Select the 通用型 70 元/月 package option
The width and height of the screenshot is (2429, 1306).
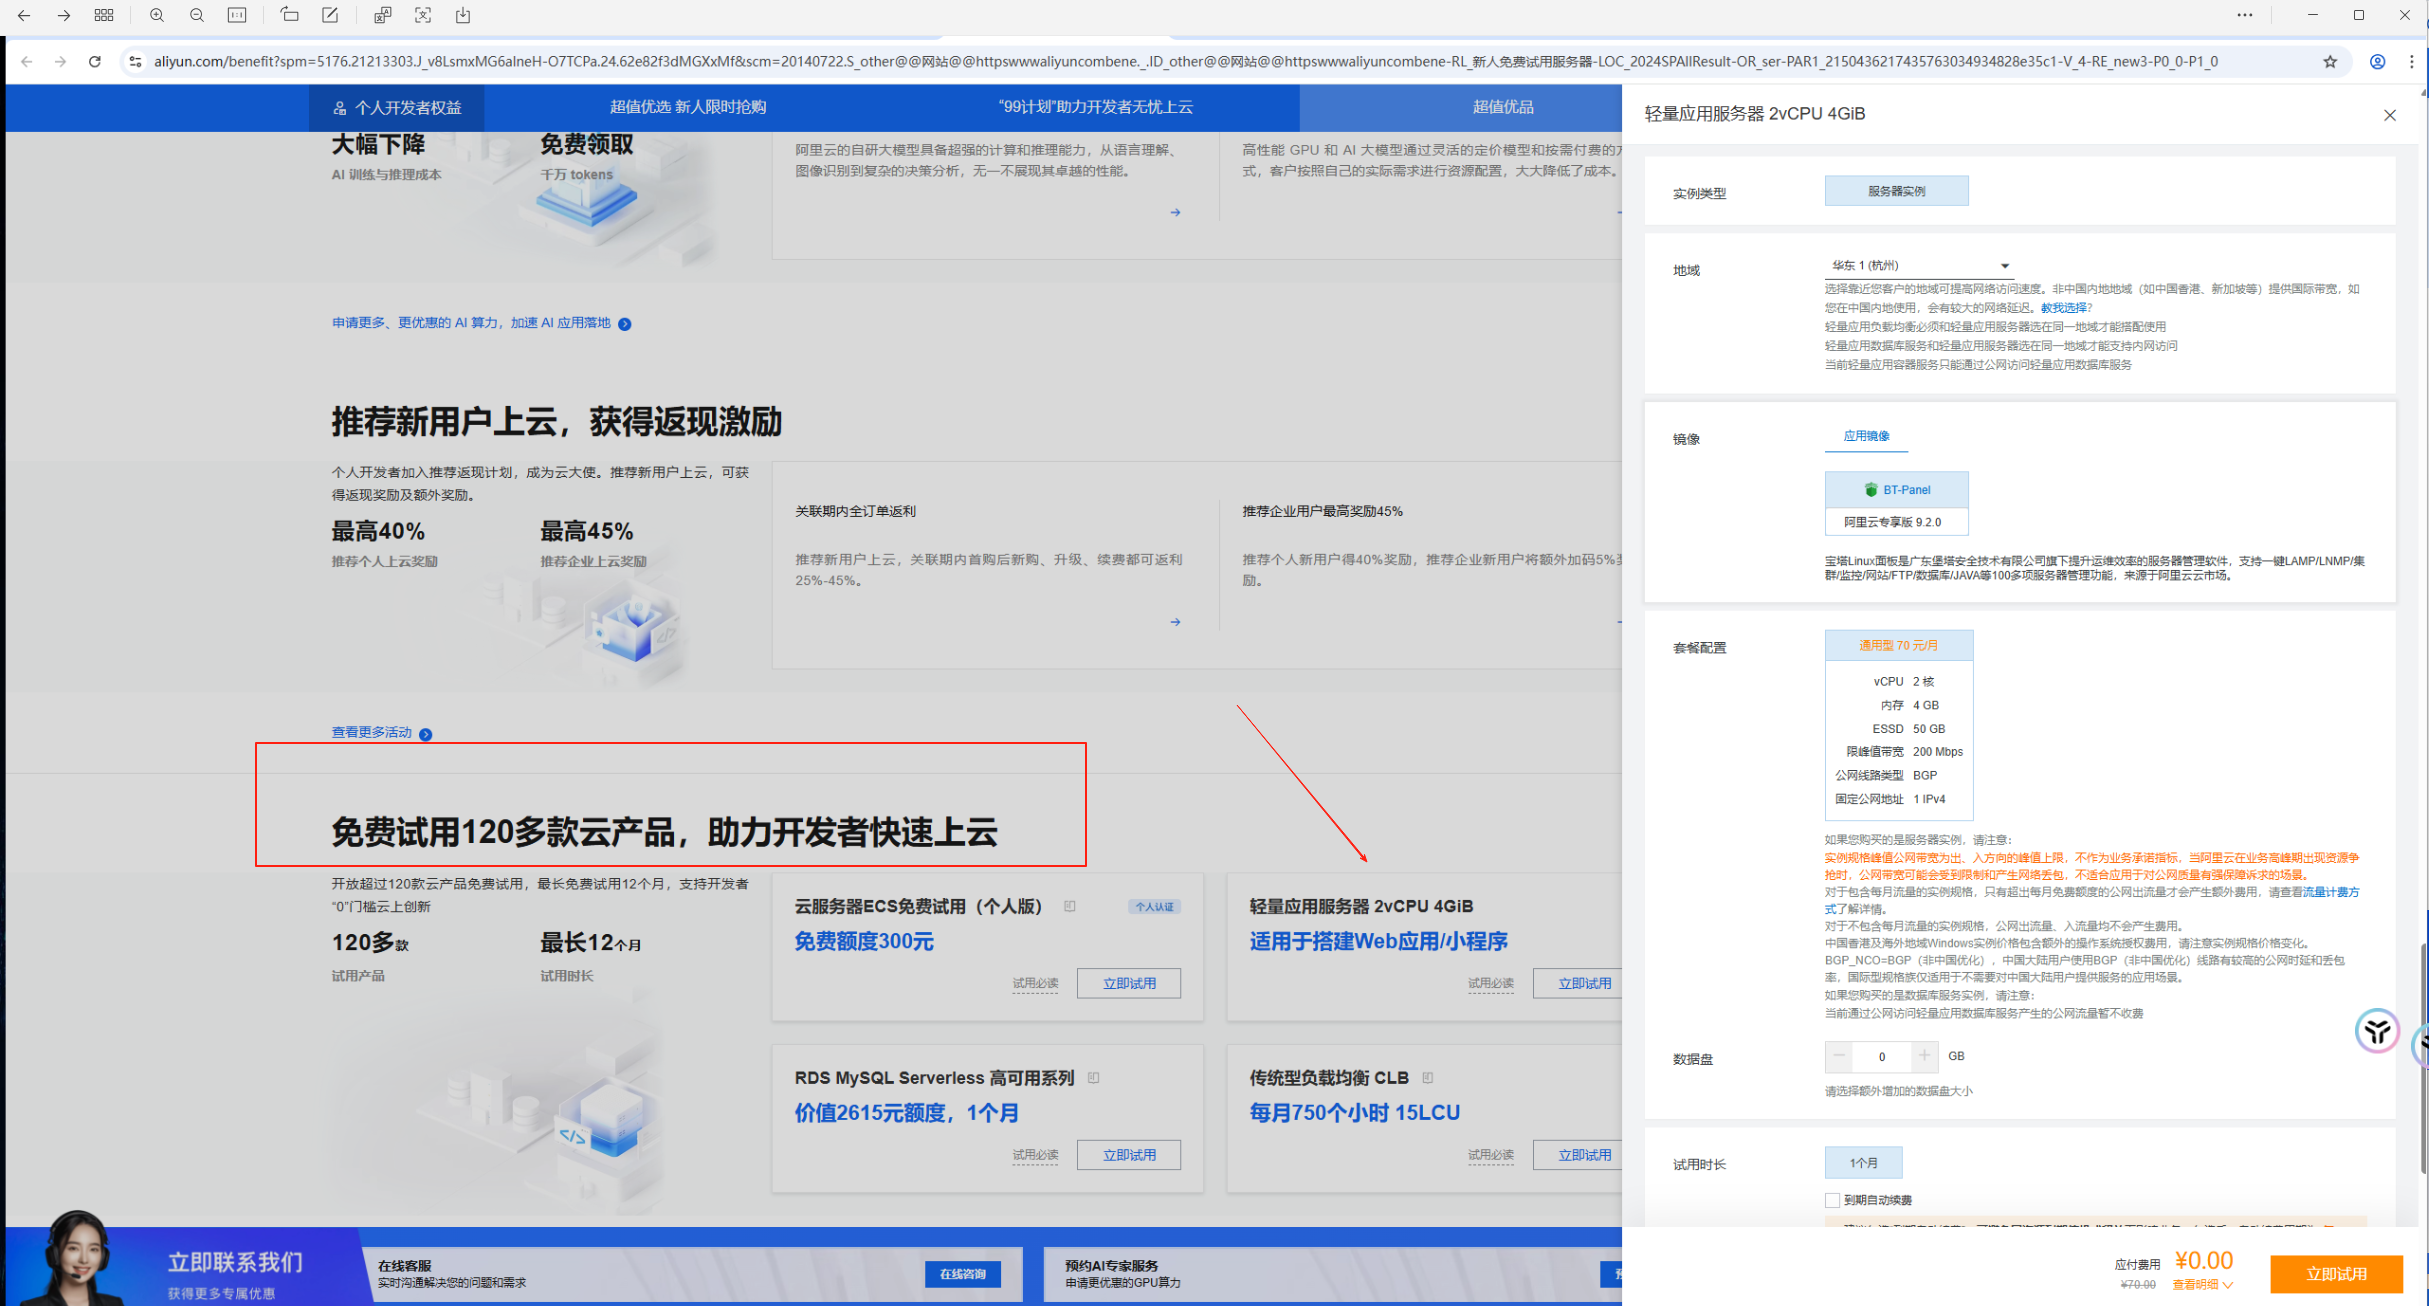click(x=1898, y=646)
